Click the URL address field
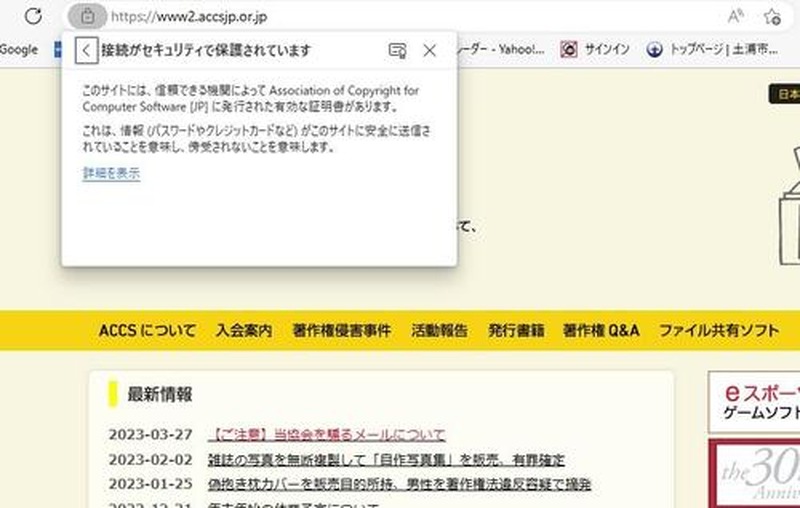 [400, 16]
